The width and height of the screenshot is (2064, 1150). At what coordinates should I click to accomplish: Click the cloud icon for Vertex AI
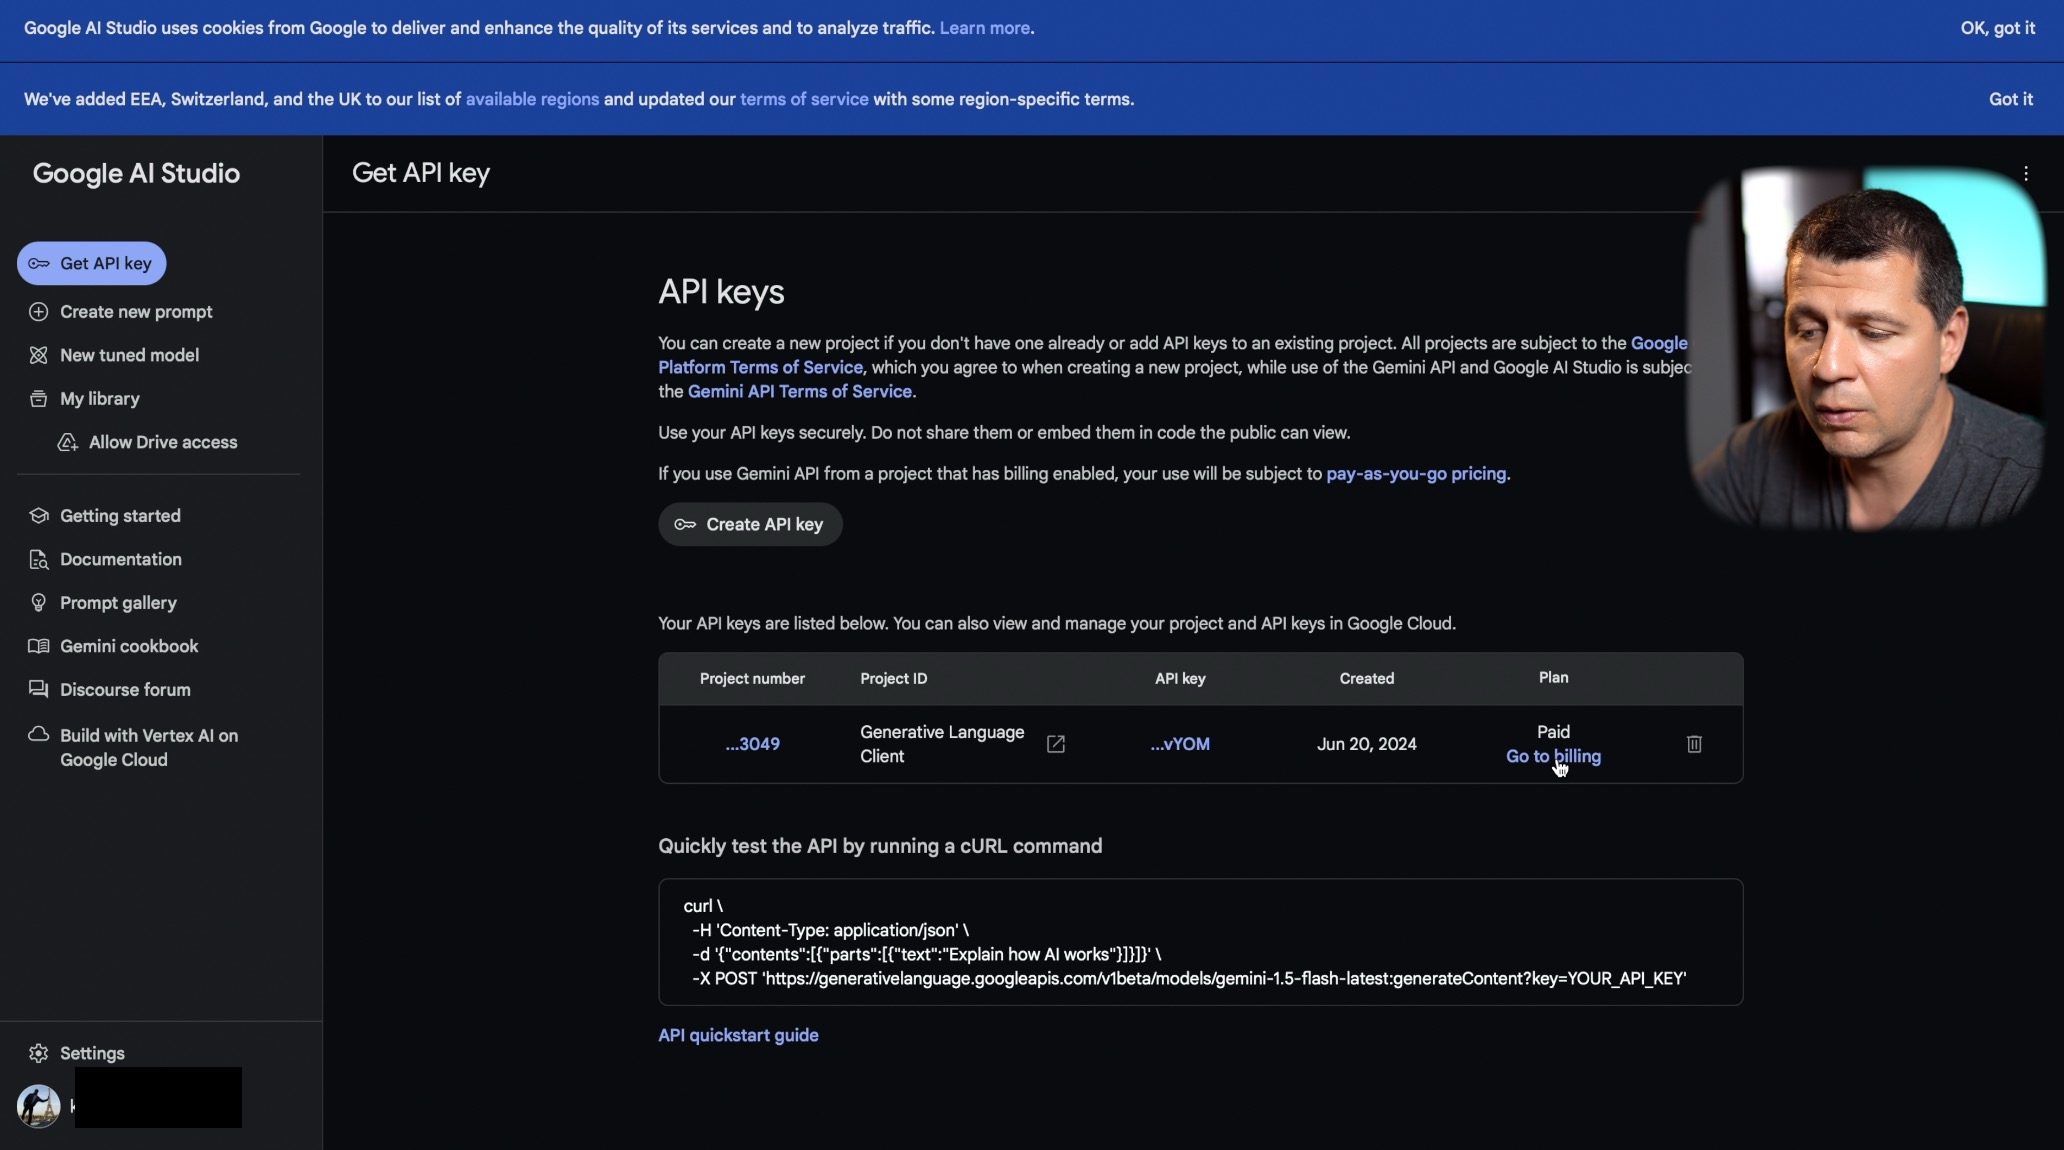coord(38,734)
